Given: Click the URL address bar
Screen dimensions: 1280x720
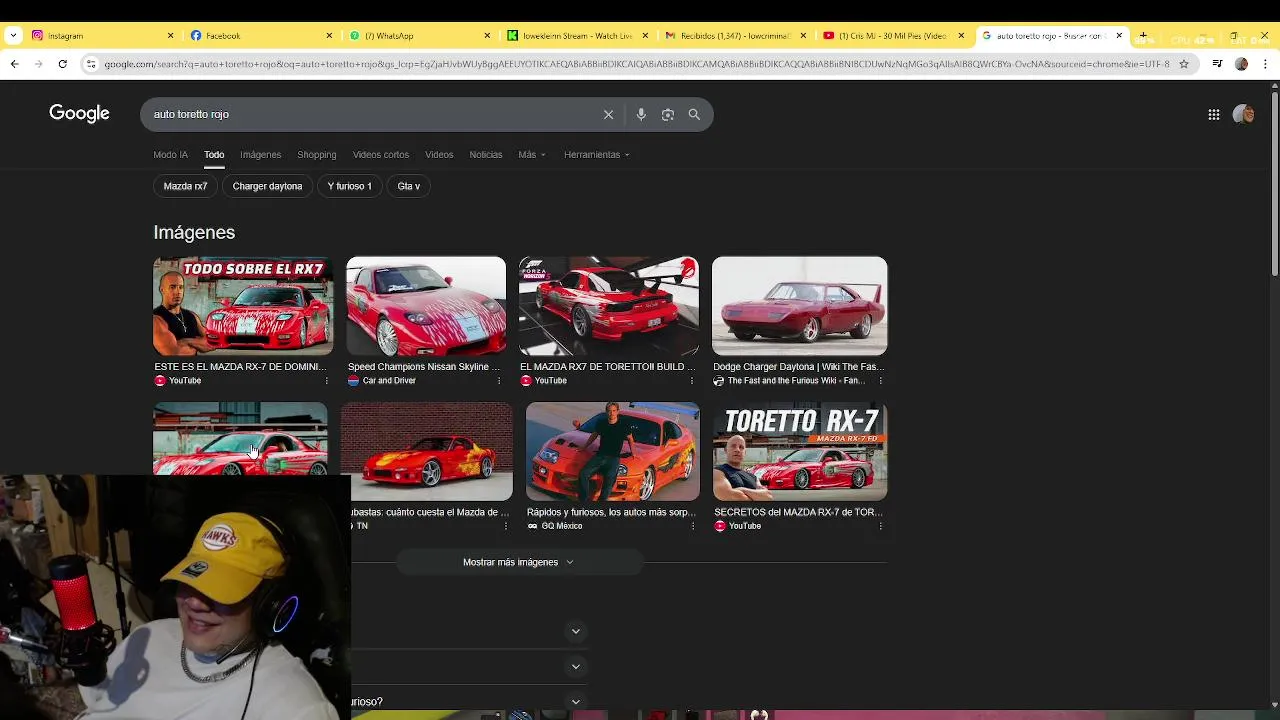Looking at the screenshot, I should (636, 64).
